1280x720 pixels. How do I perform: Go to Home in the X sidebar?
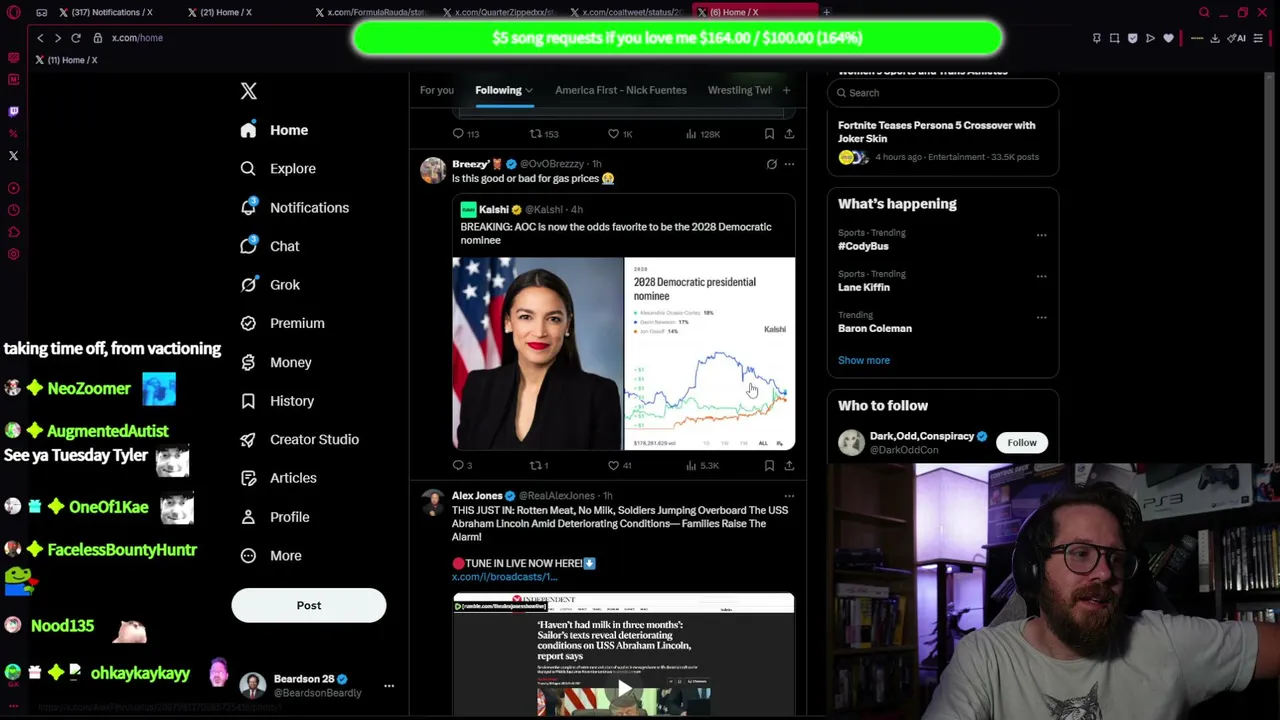tap(275, 130)
